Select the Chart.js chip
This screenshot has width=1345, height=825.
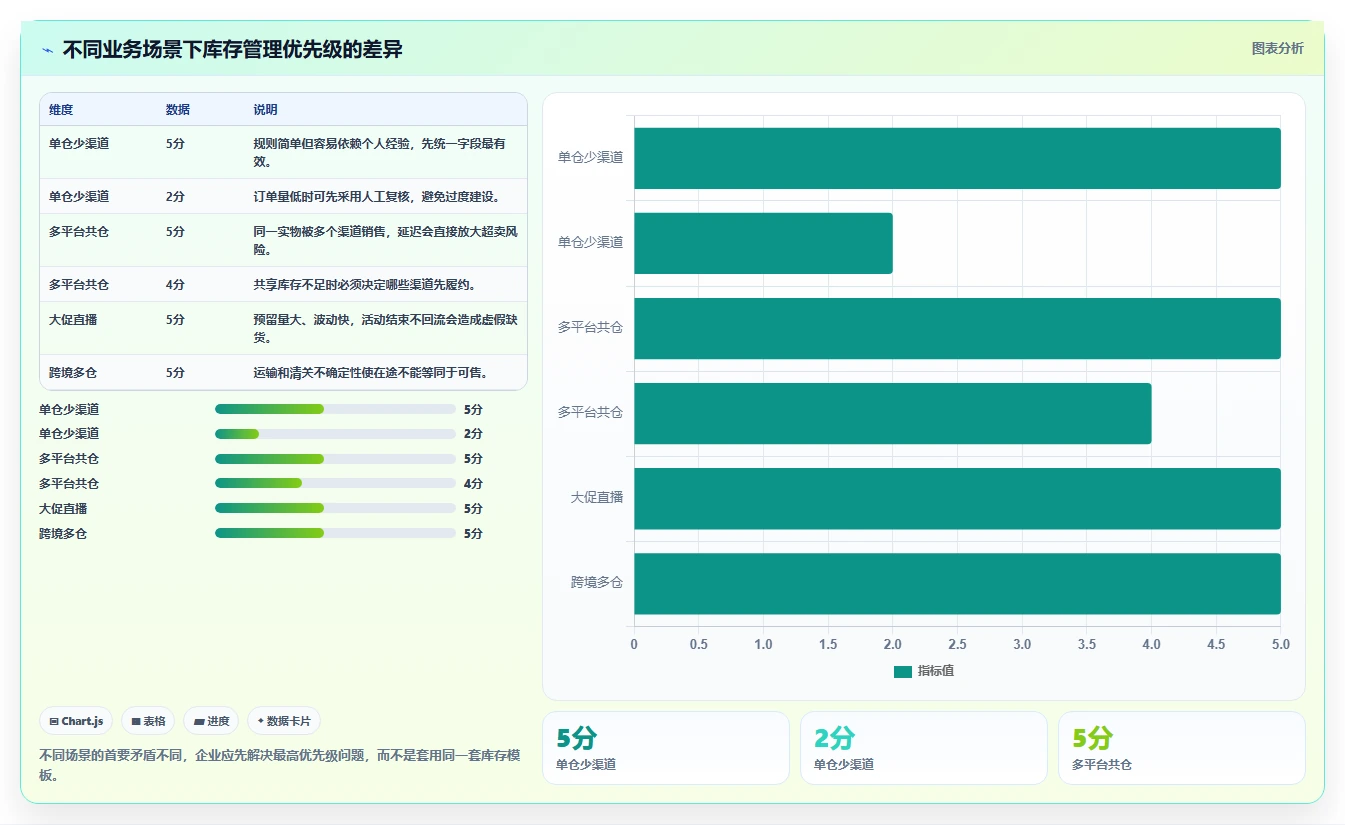coord(77,721)
